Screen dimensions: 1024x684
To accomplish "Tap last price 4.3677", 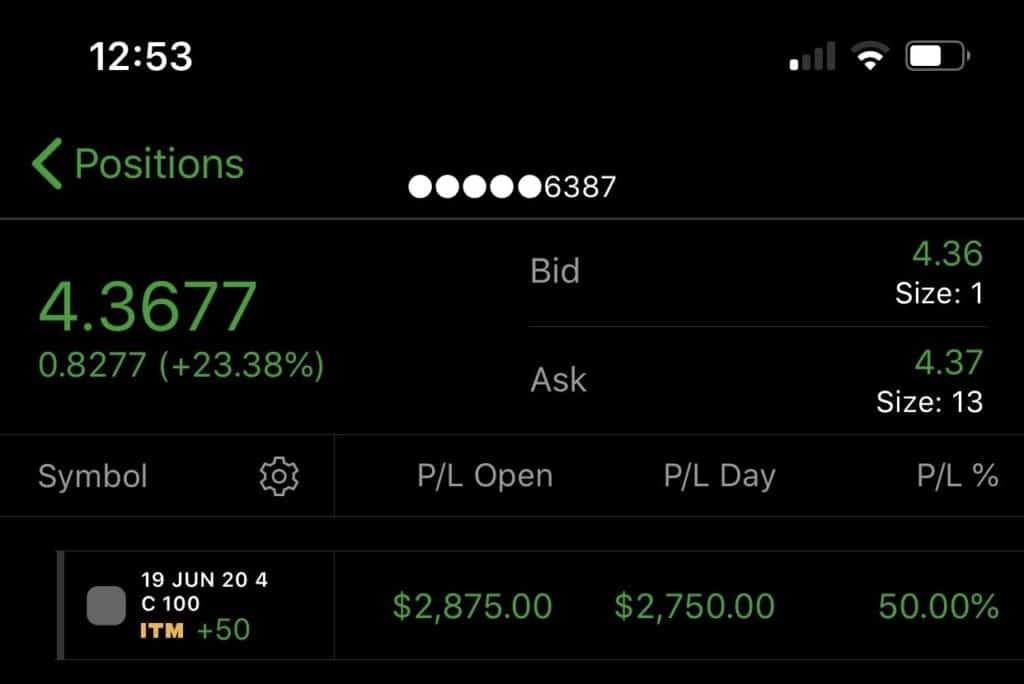I will [148, 306].
